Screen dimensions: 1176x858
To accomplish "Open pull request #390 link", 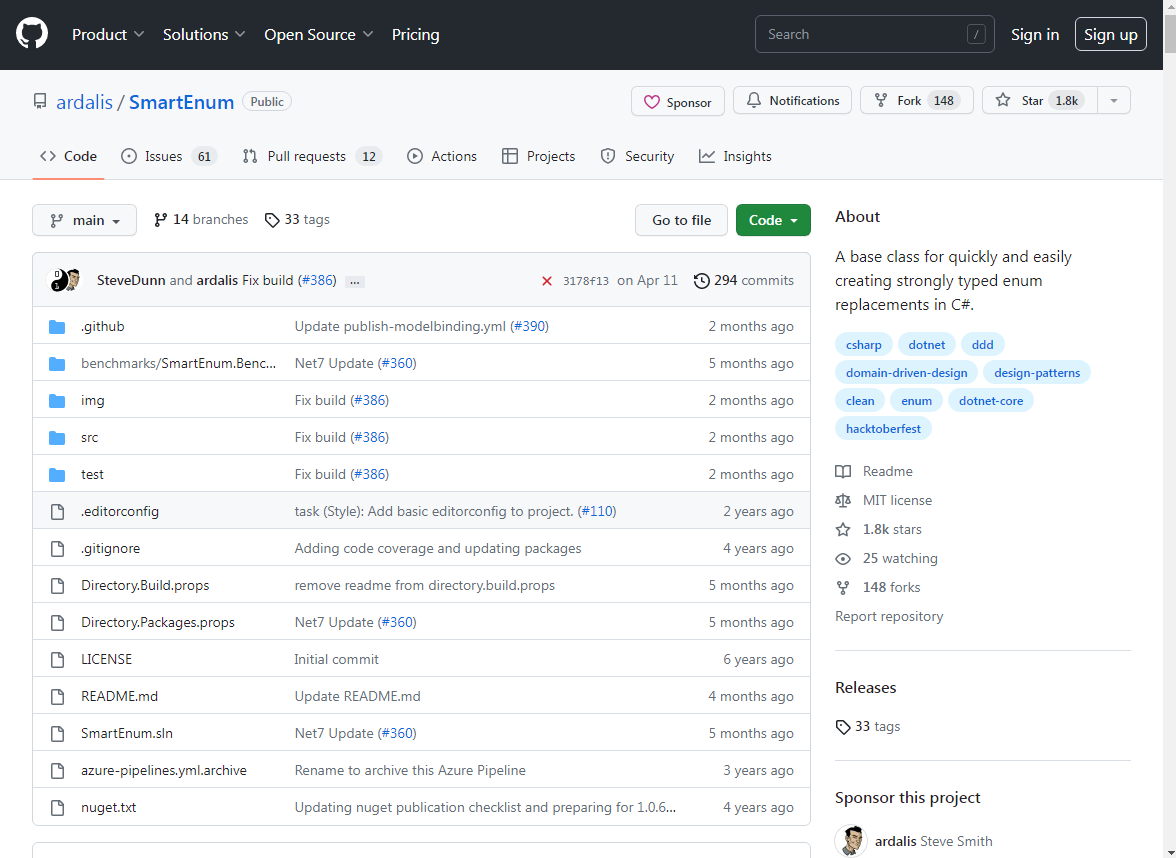I will pos(530,326).
